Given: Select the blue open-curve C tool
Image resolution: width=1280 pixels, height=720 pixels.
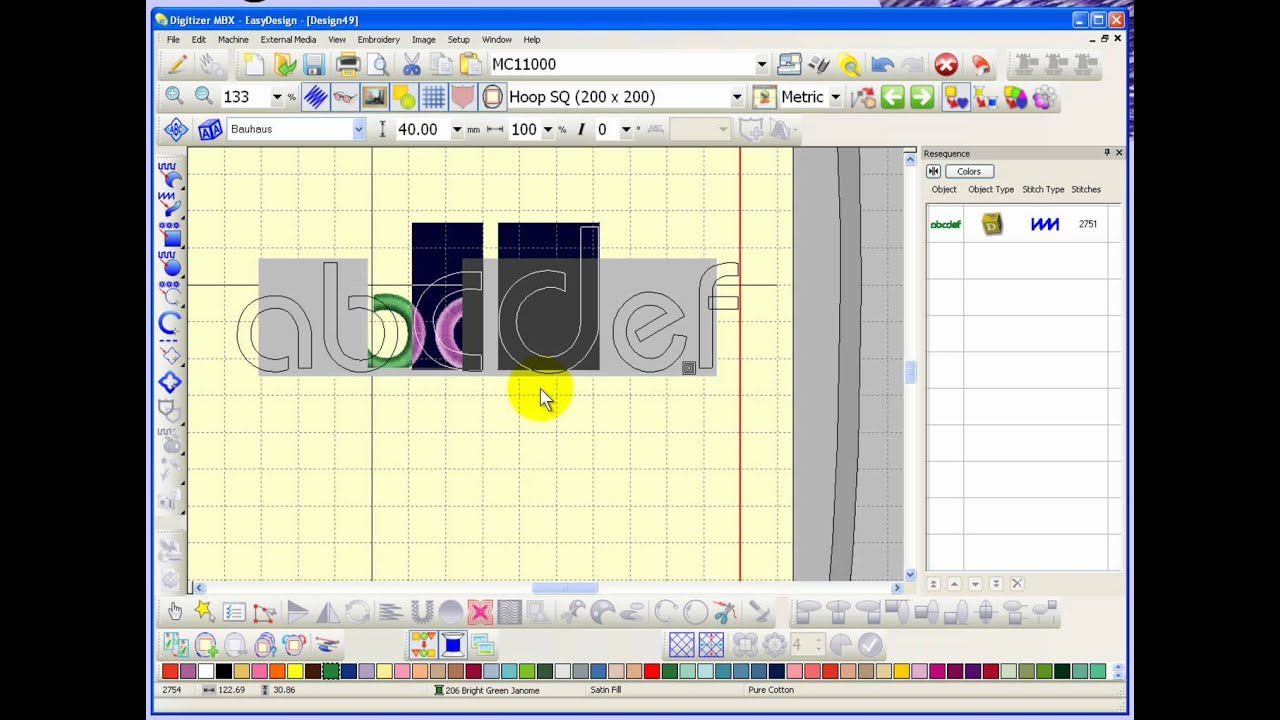Looking at the screenshot, I should [x=170, y=323].
